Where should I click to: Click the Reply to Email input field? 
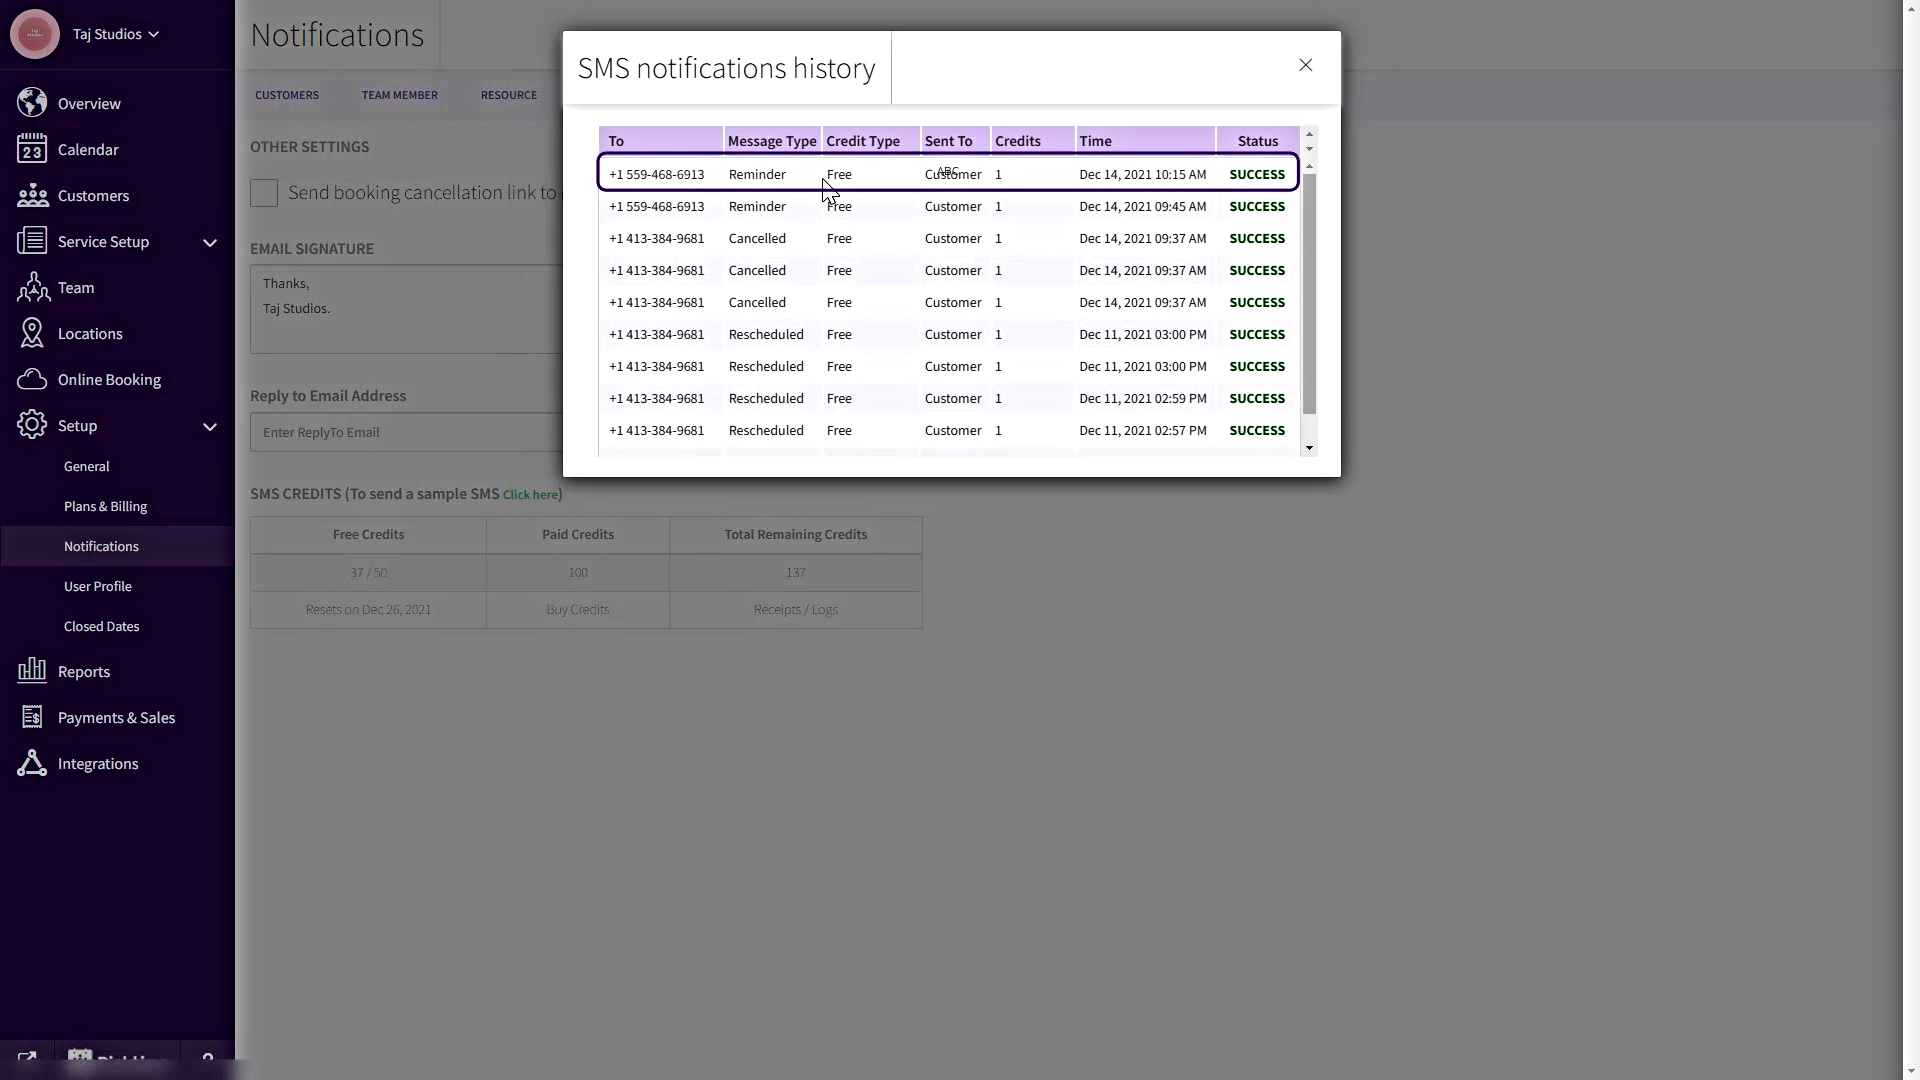click(x=405, y=432)
